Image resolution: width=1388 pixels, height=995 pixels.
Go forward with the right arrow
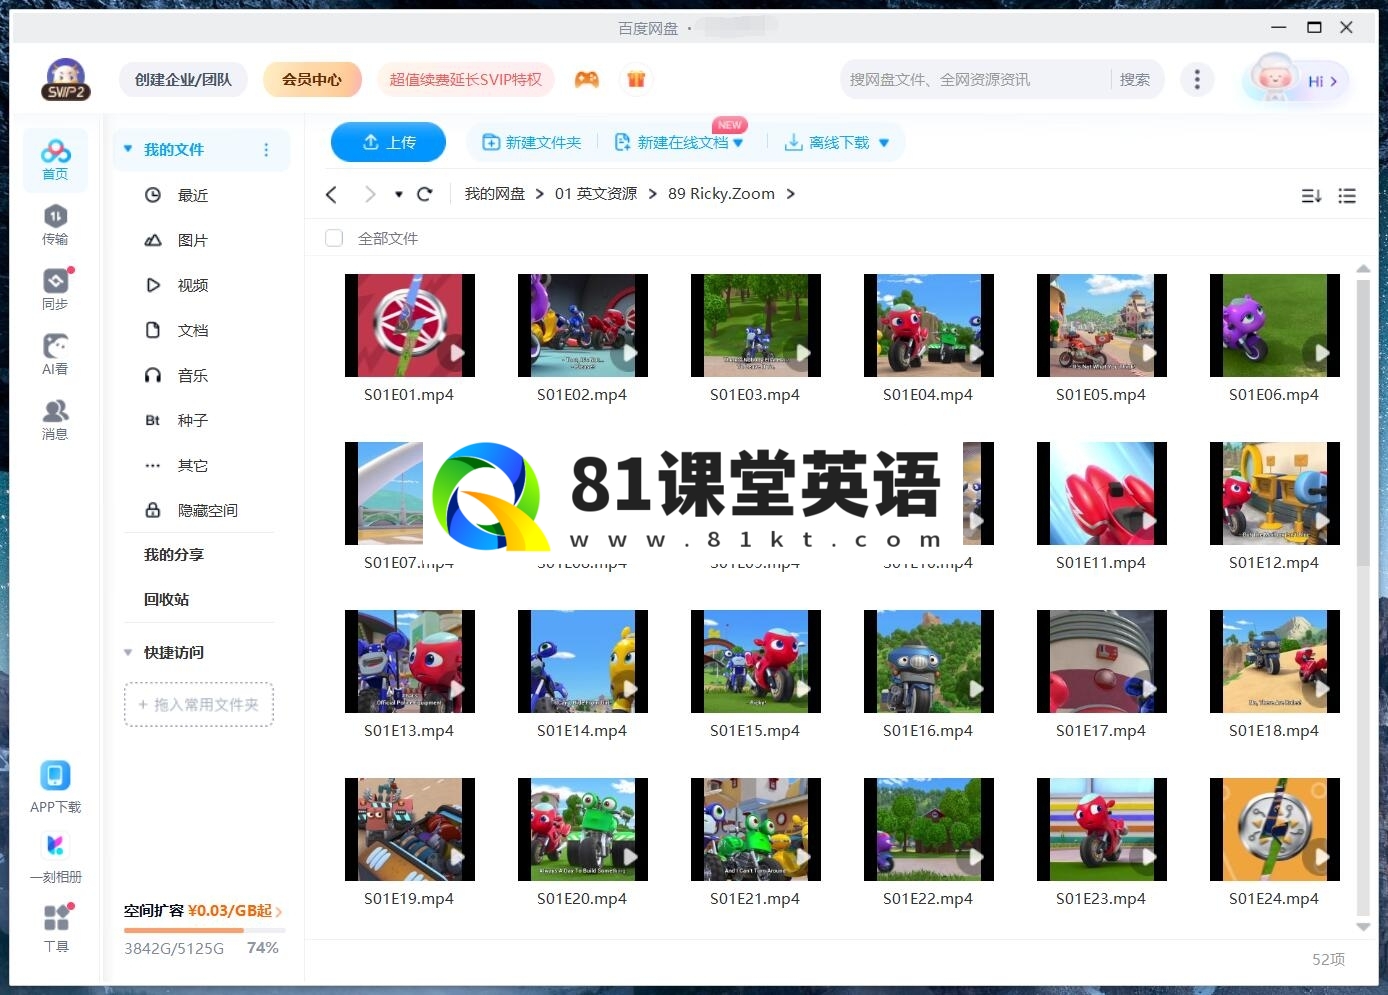(370, 194)
